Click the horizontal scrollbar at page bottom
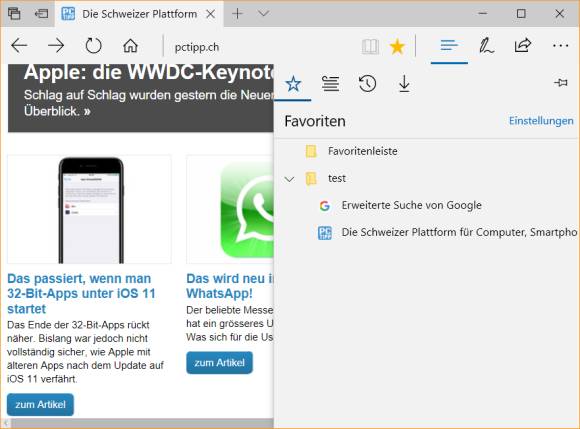Screen dimensions: 580x429 (x=139, y=423)
